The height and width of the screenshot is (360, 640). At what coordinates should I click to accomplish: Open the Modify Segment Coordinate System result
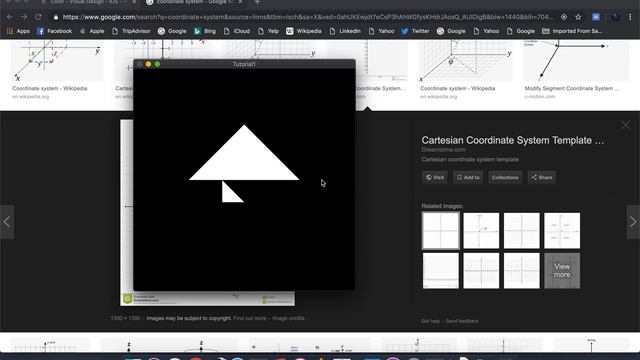(571, 89)
